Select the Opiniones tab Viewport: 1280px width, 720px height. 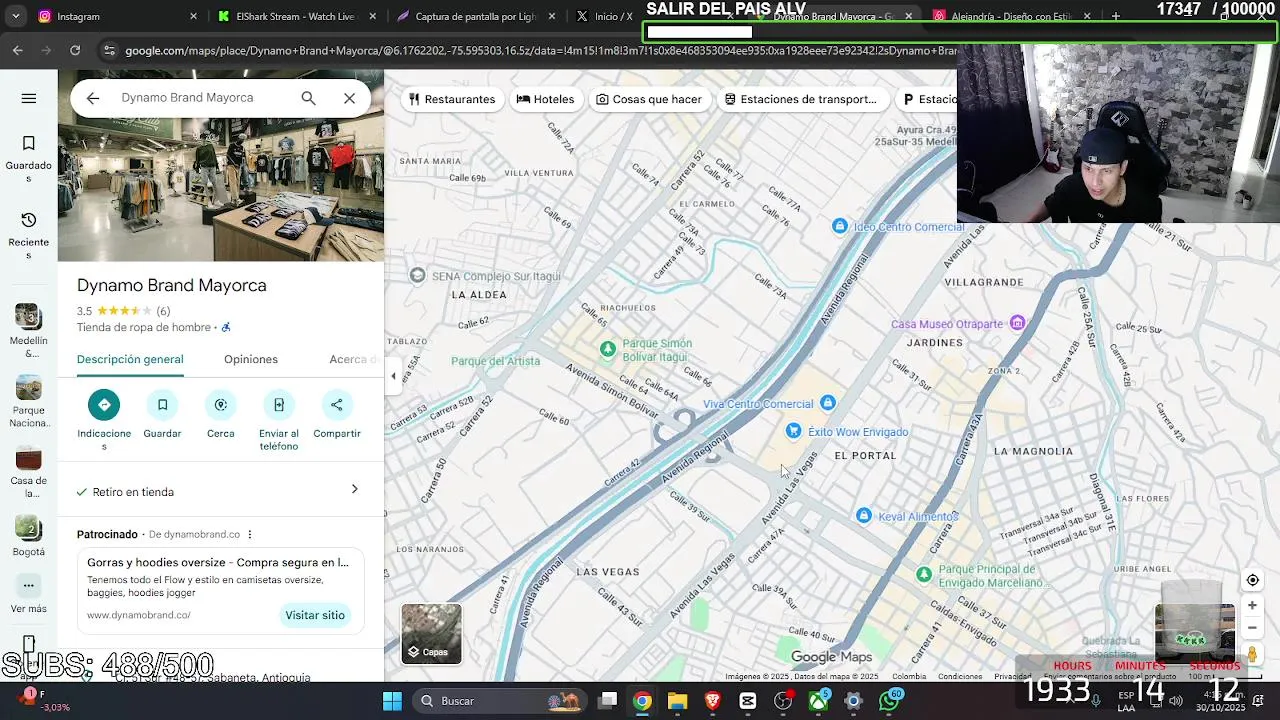click(x=251, y=359)
